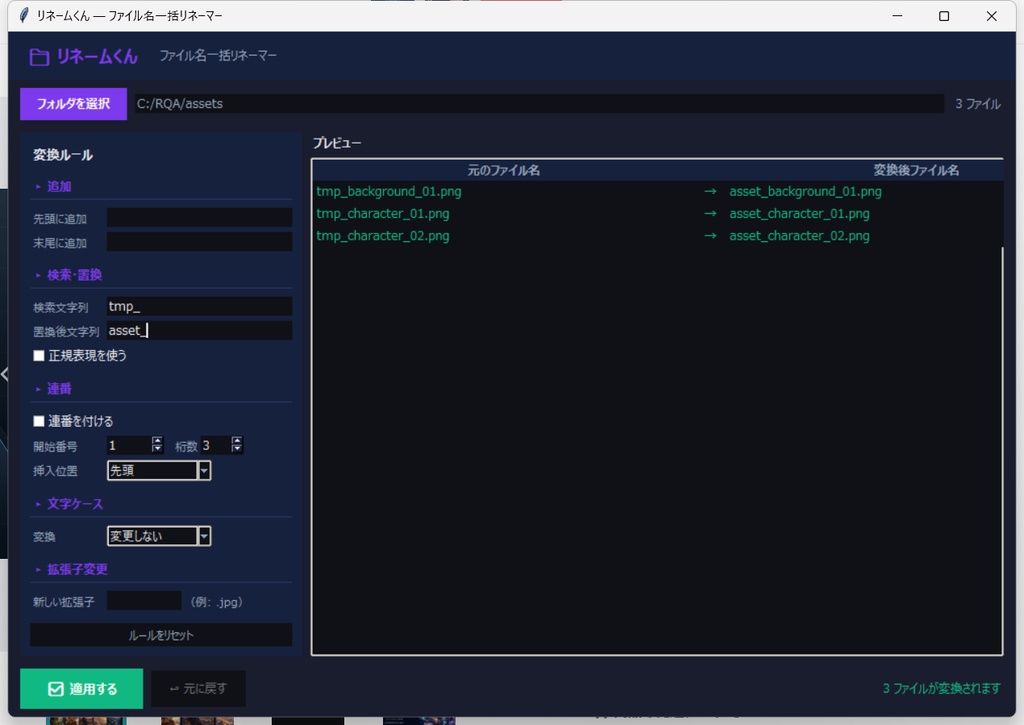This screenshot has height=725, width=1024.
Task: Click the プレビュー panel heading
Action: (337, 142)
